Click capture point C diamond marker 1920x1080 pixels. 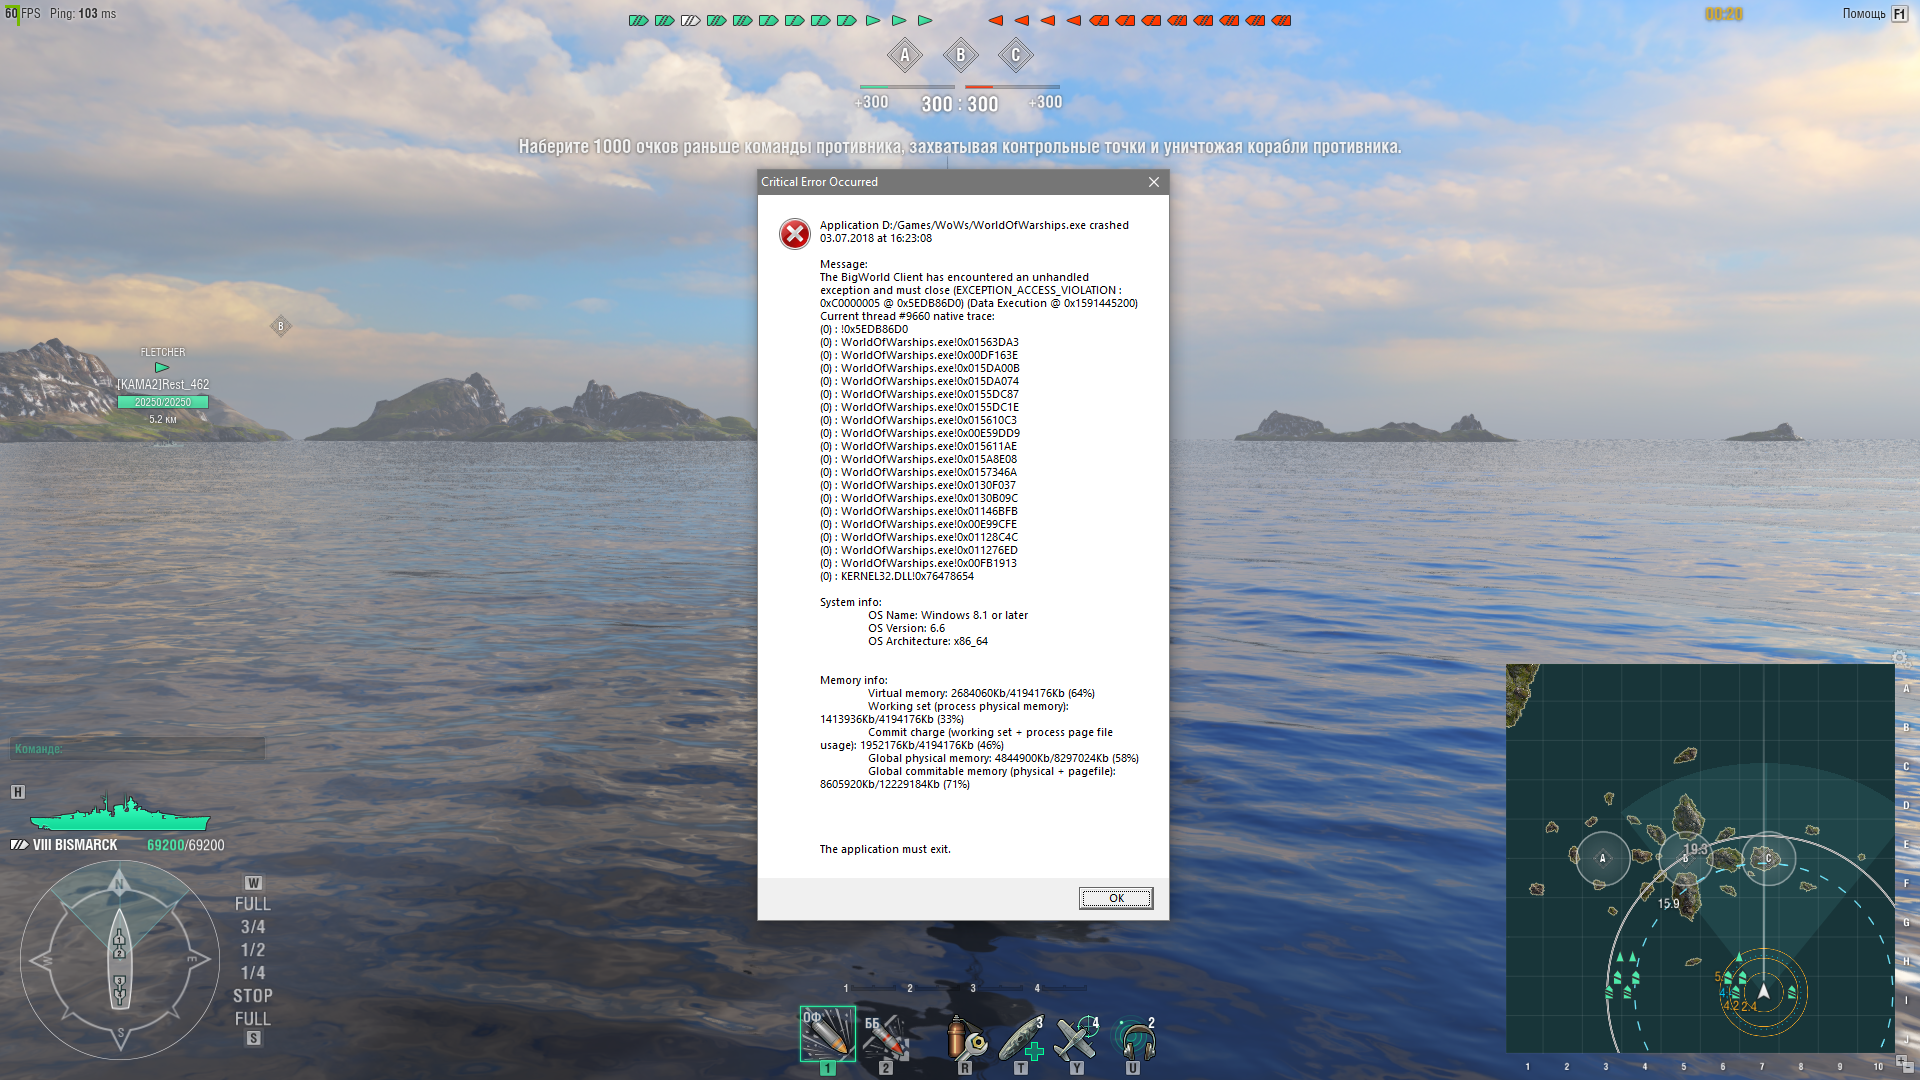pos(1015,55)
